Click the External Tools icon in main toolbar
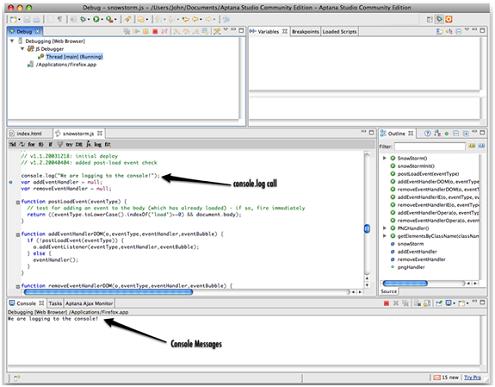 pos(109,20)
